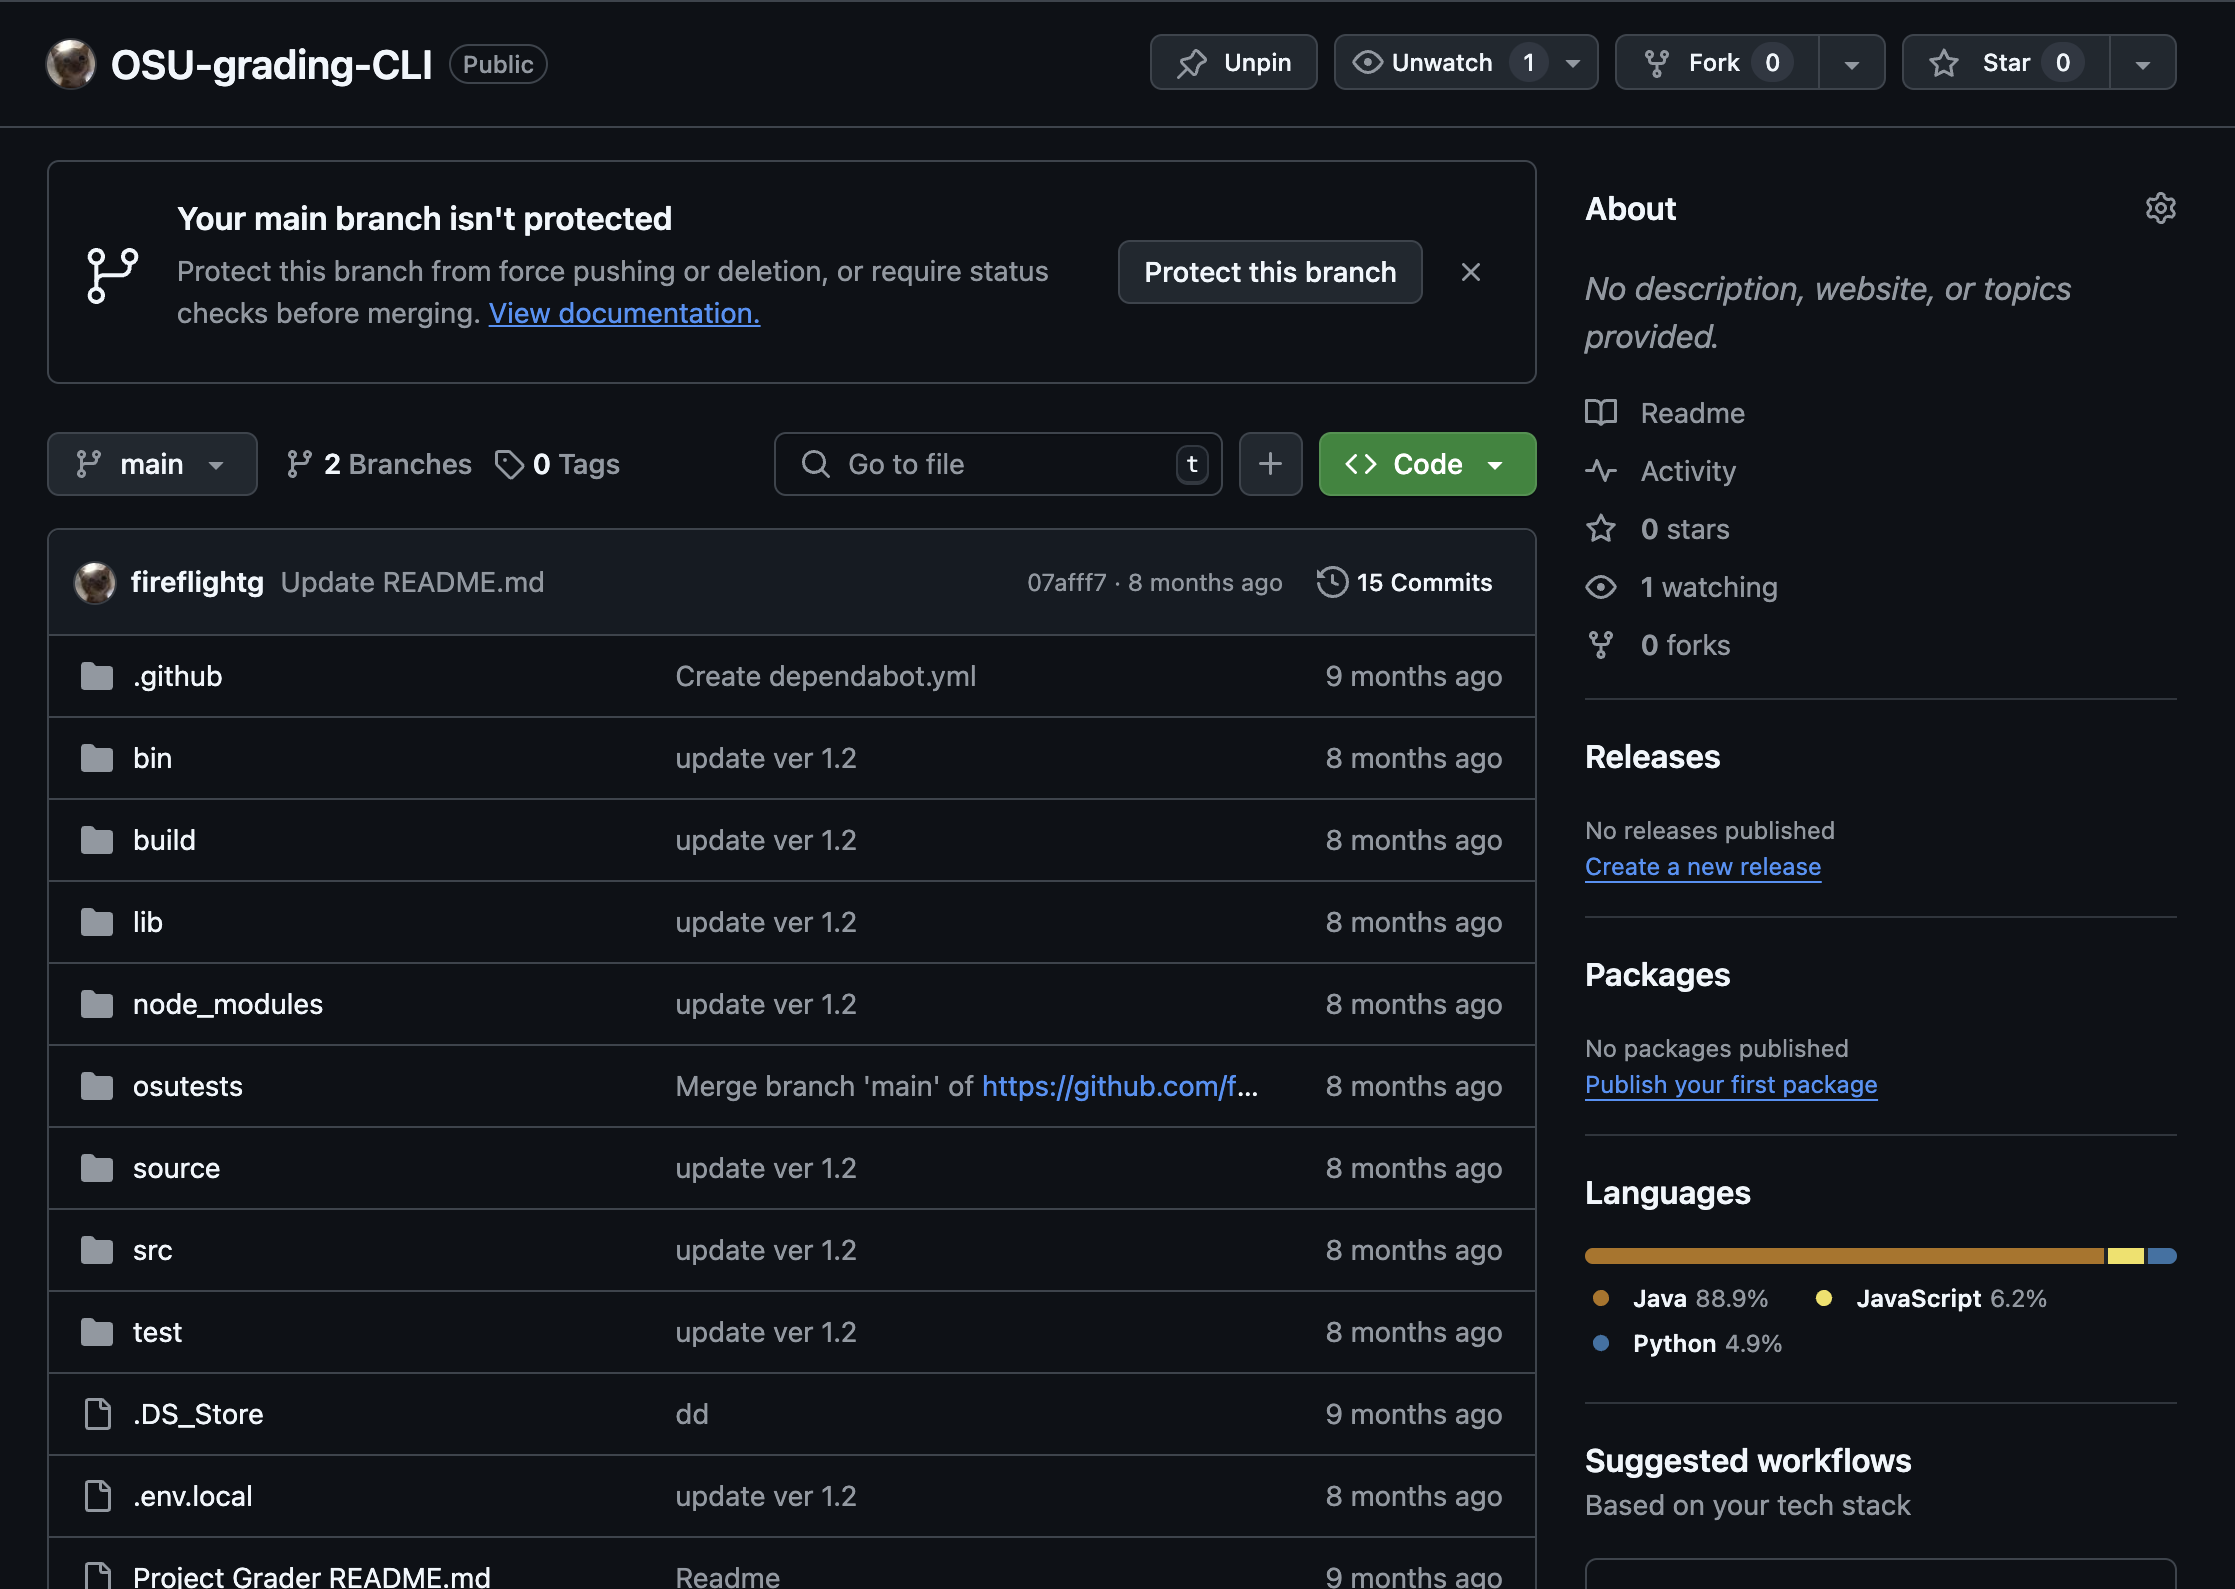Click the 'dd' commit message
The height and width of the screenshot is (1589, 2235).
(x=692, y=1415)
